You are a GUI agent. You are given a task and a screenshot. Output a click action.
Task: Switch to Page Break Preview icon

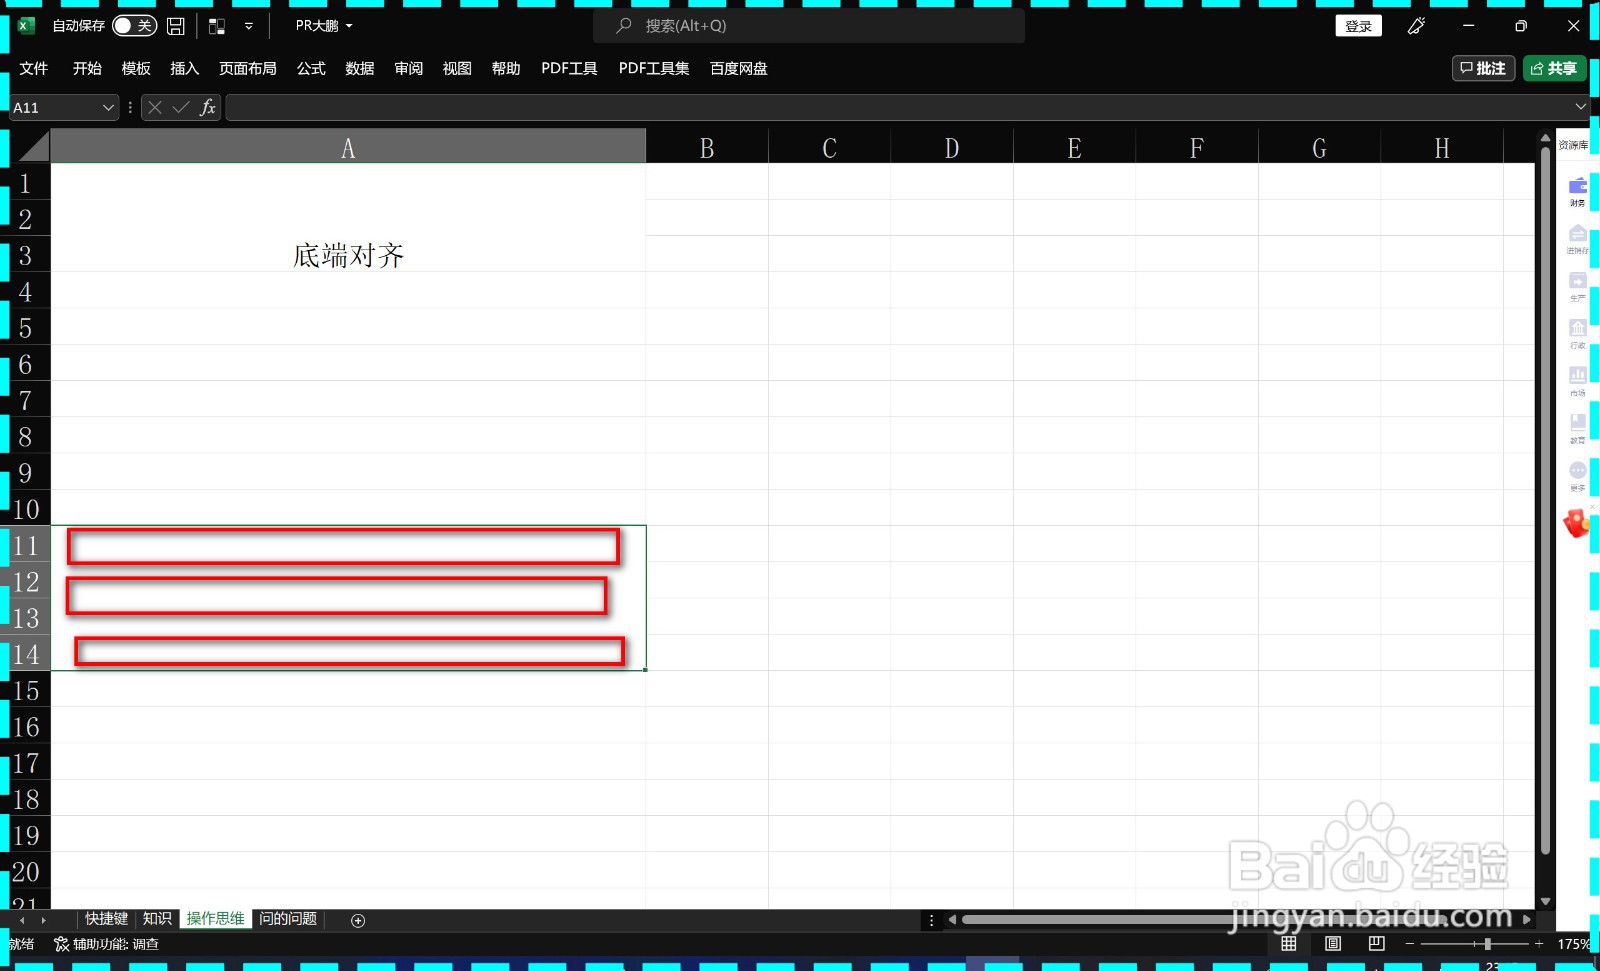pyautogui.click(x=1377, y=944)
